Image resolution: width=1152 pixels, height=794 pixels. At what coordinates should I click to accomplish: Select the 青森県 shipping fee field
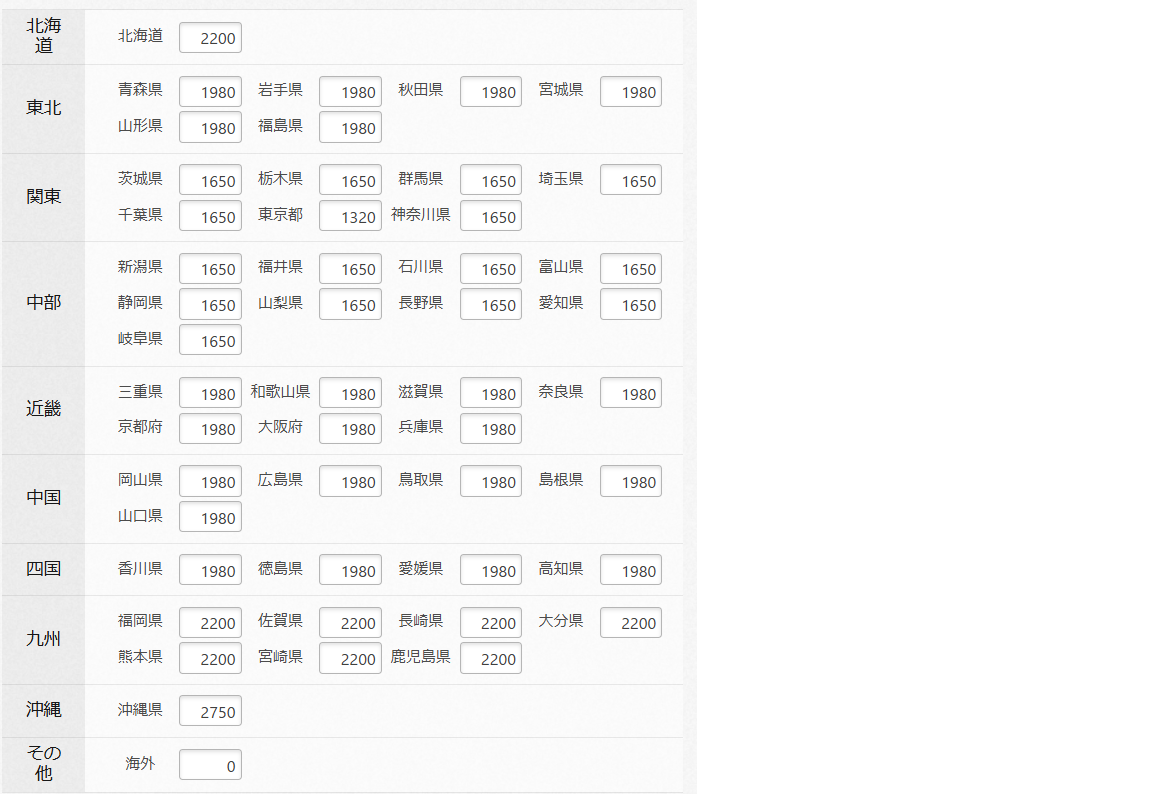coord(210,92)
